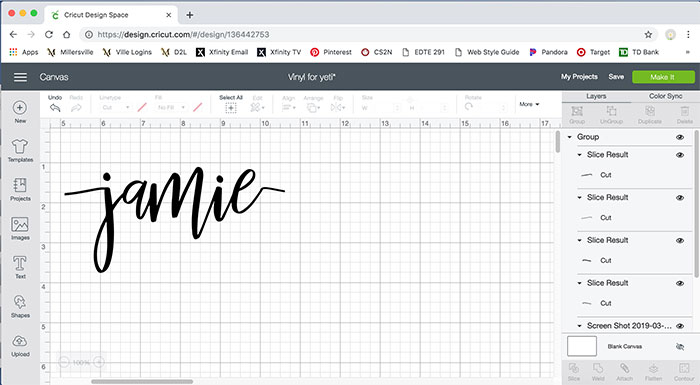
Task: Click the Select All icon
Action: point(231,108)
